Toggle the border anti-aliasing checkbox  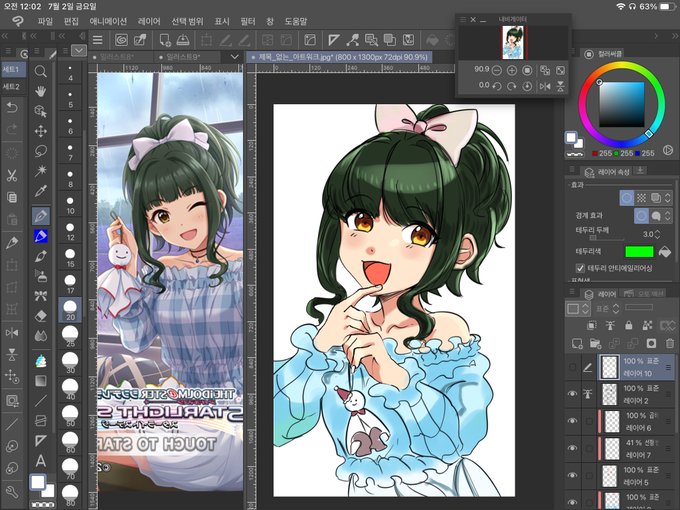click(x=580, y=268)
